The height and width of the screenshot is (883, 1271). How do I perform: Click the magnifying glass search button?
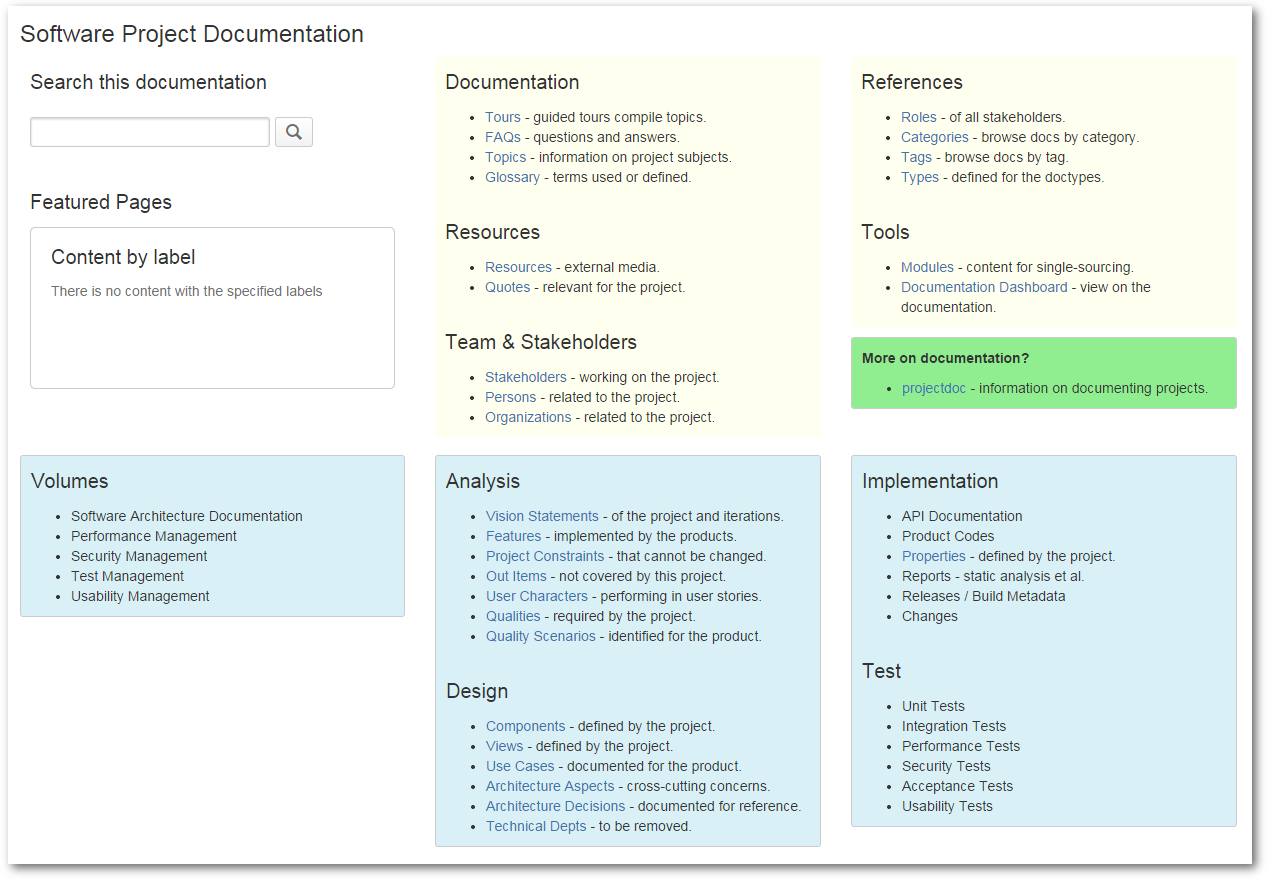293,132
